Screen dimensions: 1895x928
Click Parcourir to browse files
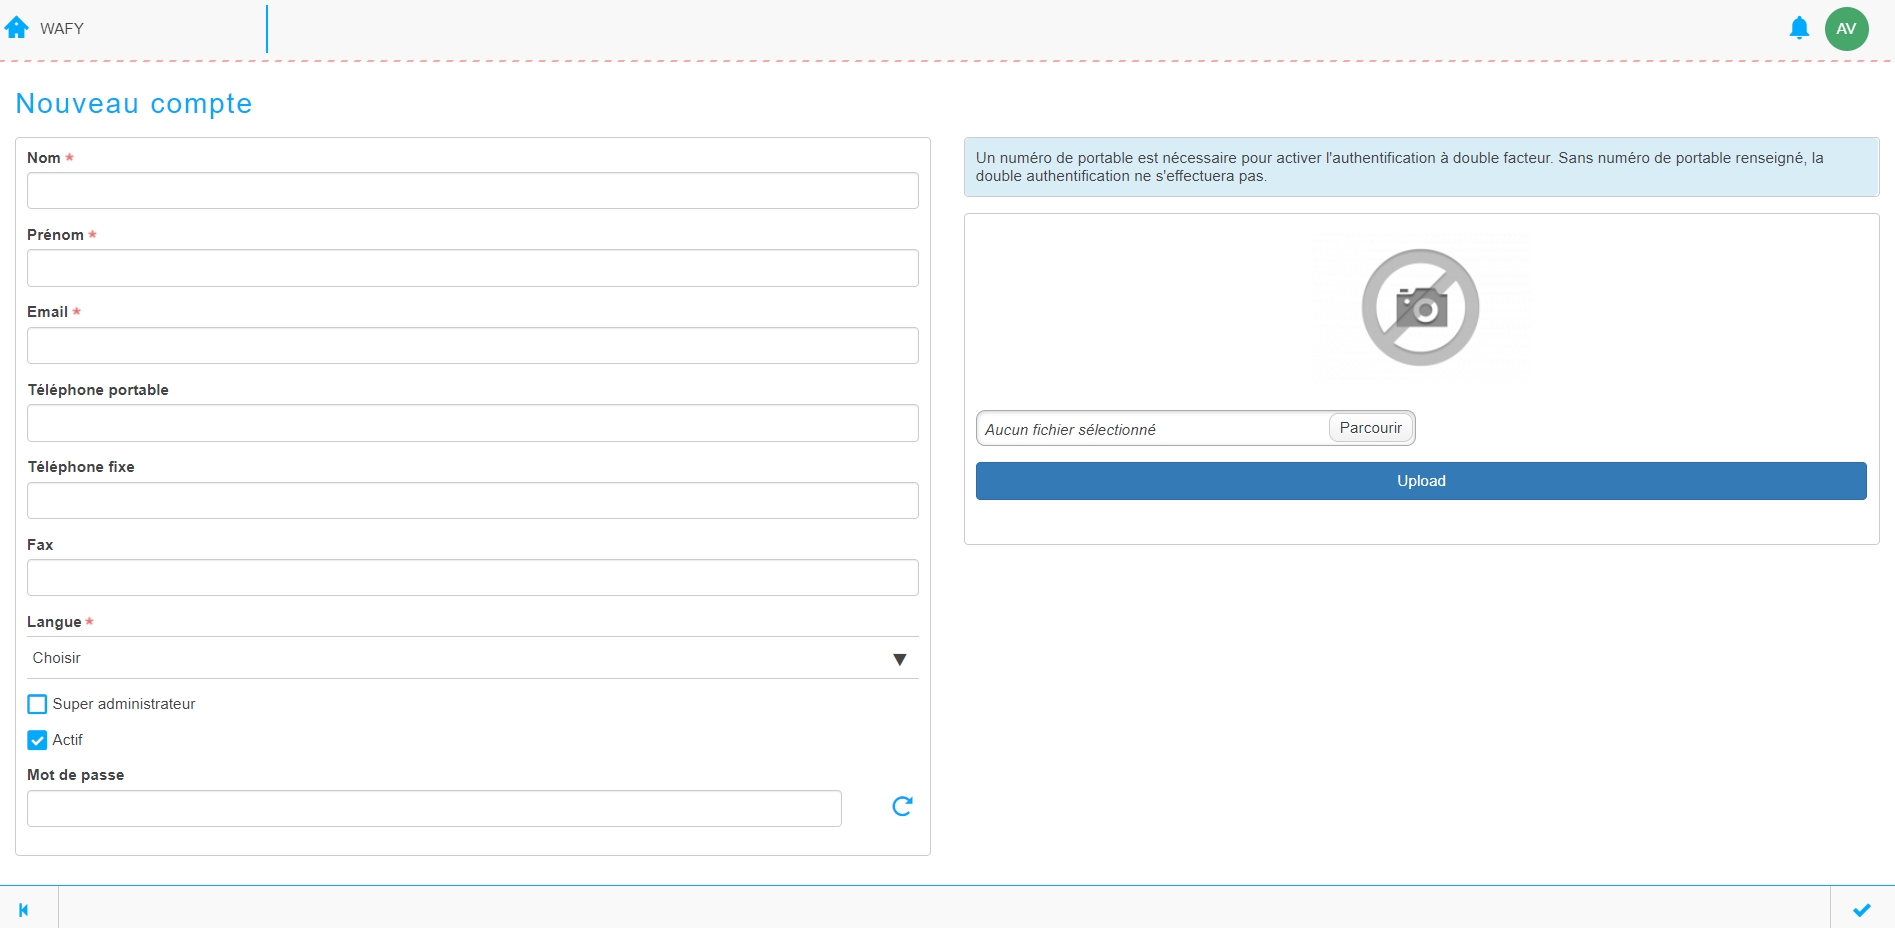pyautogui.click(x=1370, y=428)
